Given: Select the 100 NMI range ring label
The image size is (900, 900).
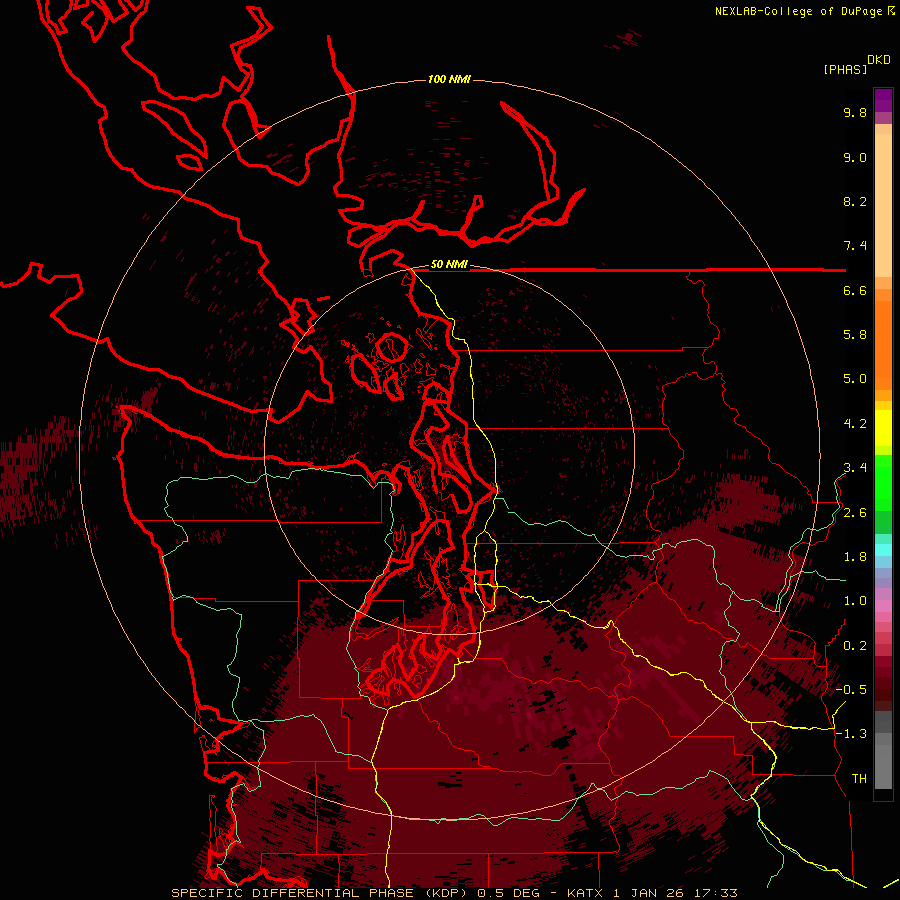Looking at the screenshot, I should tap(449, 79).
